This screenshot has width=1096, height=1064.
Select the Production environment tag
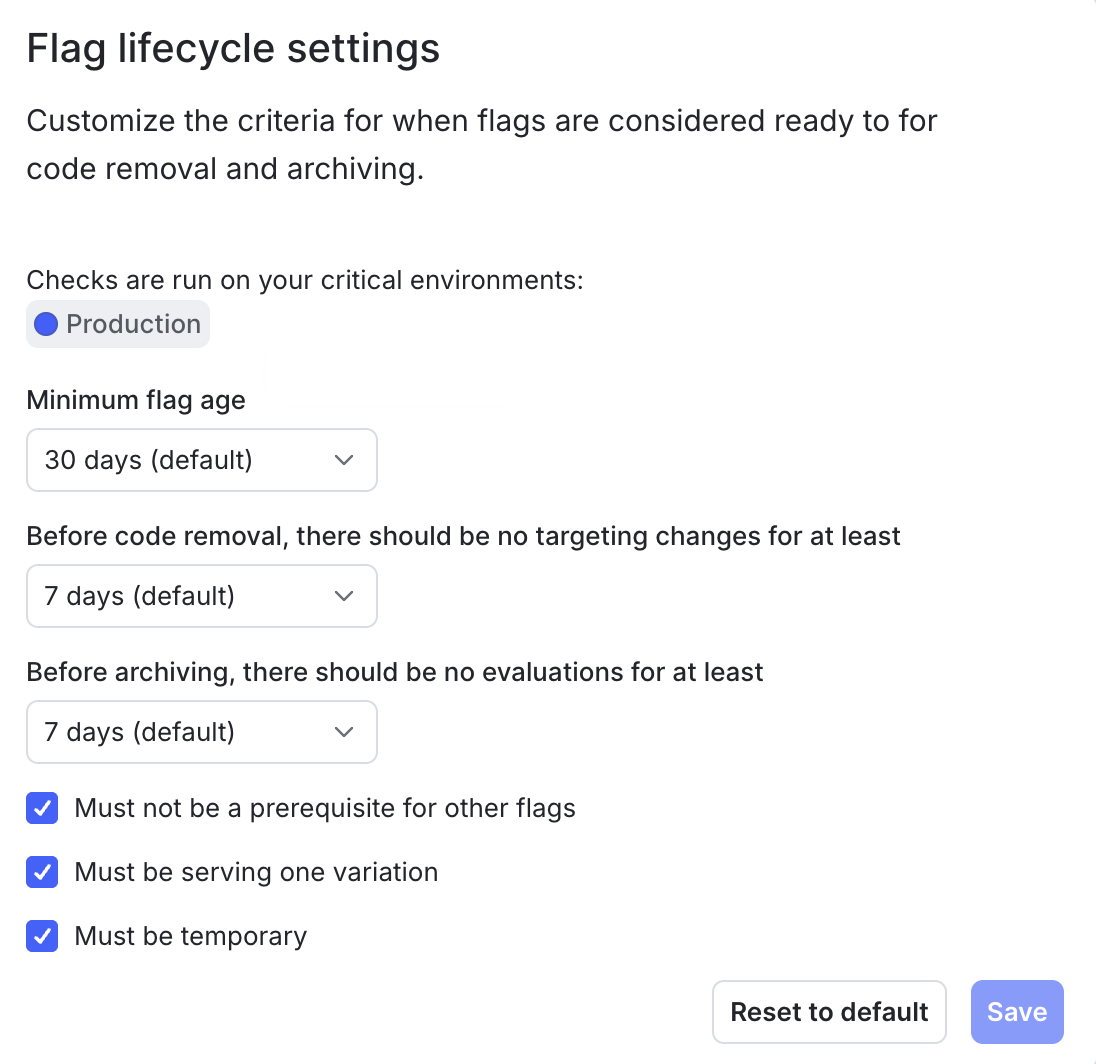(117, 323)
